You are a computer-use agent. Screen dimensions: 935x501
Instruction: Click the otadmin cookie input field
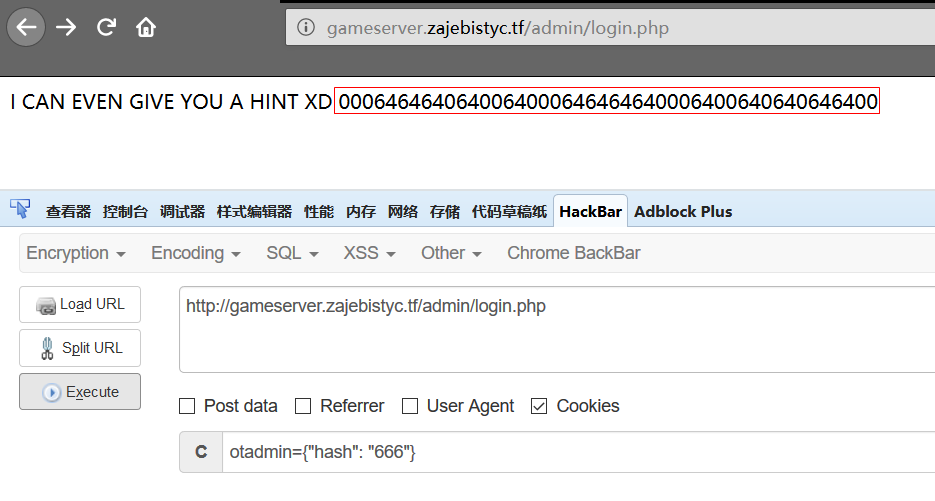[x=570, y=452]
